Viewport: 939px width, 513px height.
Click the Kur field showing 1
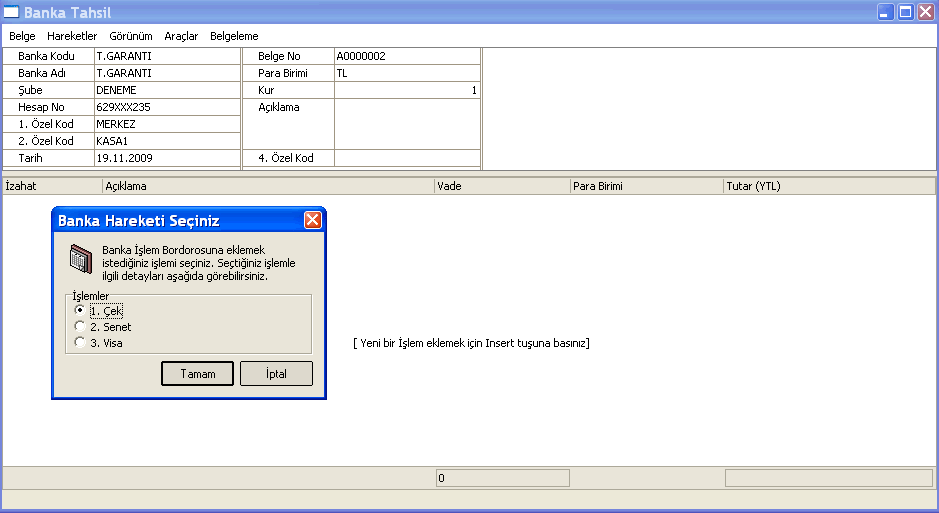407,90
